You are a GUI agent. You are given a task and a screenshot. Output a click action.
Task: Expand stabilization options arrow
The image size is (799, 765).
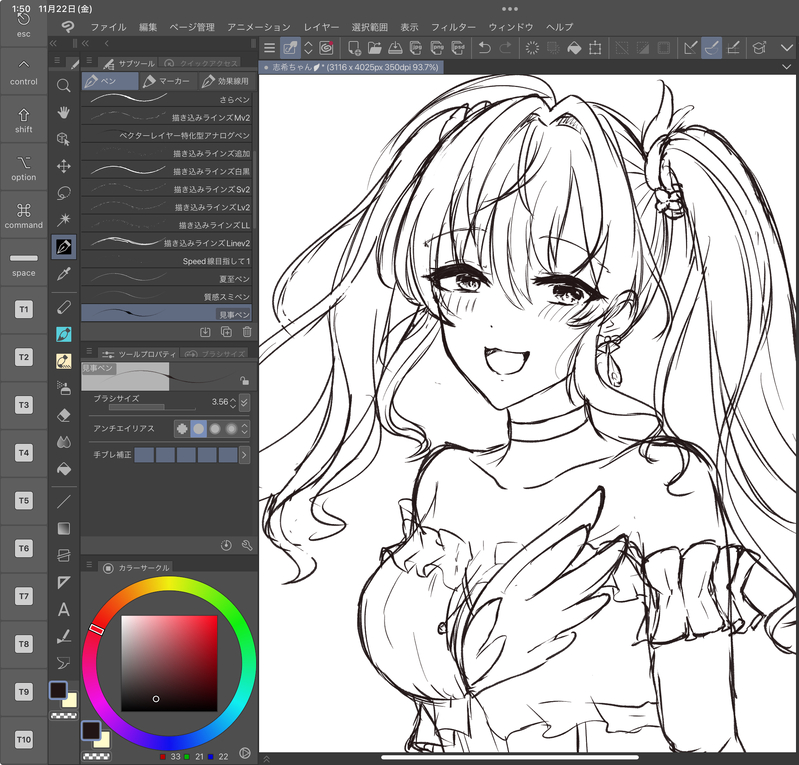(x=245, y=455)
